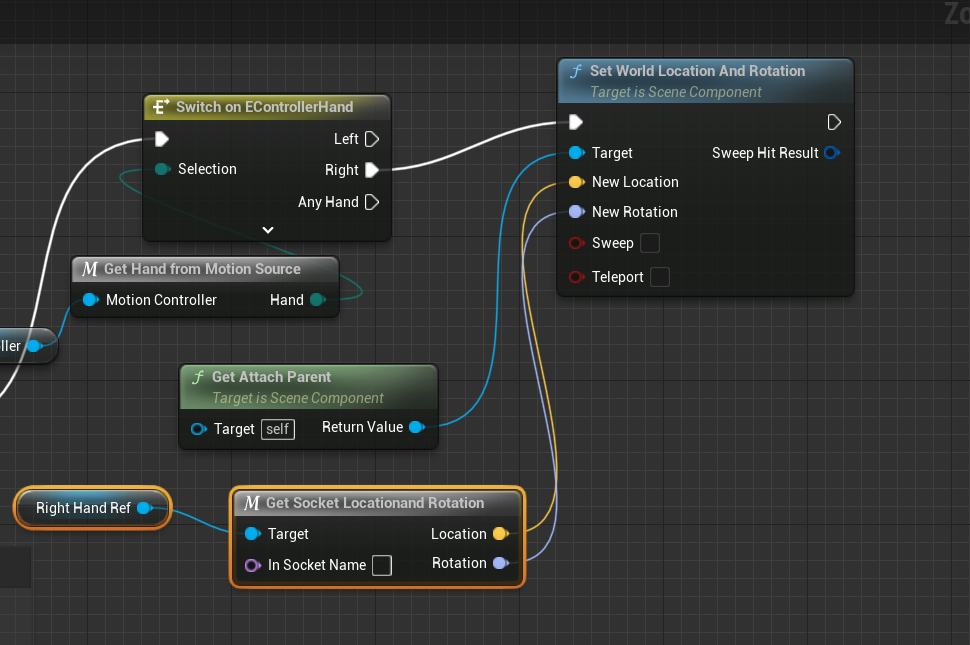Click the Motion Controller input pin
Viewport: 970px width, 645px height.
pos(90,300)
